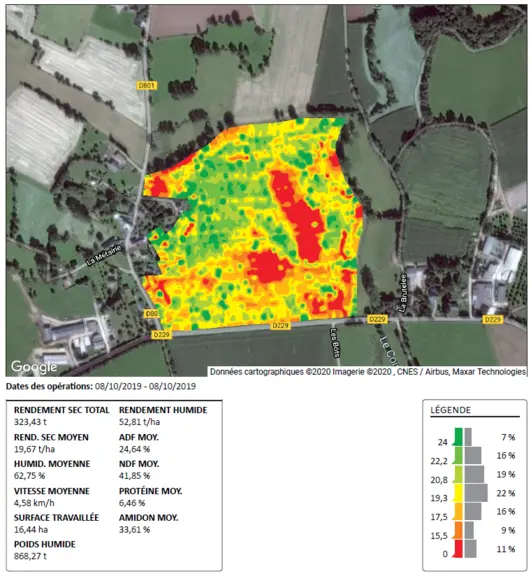The width and height of the screenshot is (531, 576).
Task: Click the RENDEMENT SEC TOTAL value
Action: (30, 422)
